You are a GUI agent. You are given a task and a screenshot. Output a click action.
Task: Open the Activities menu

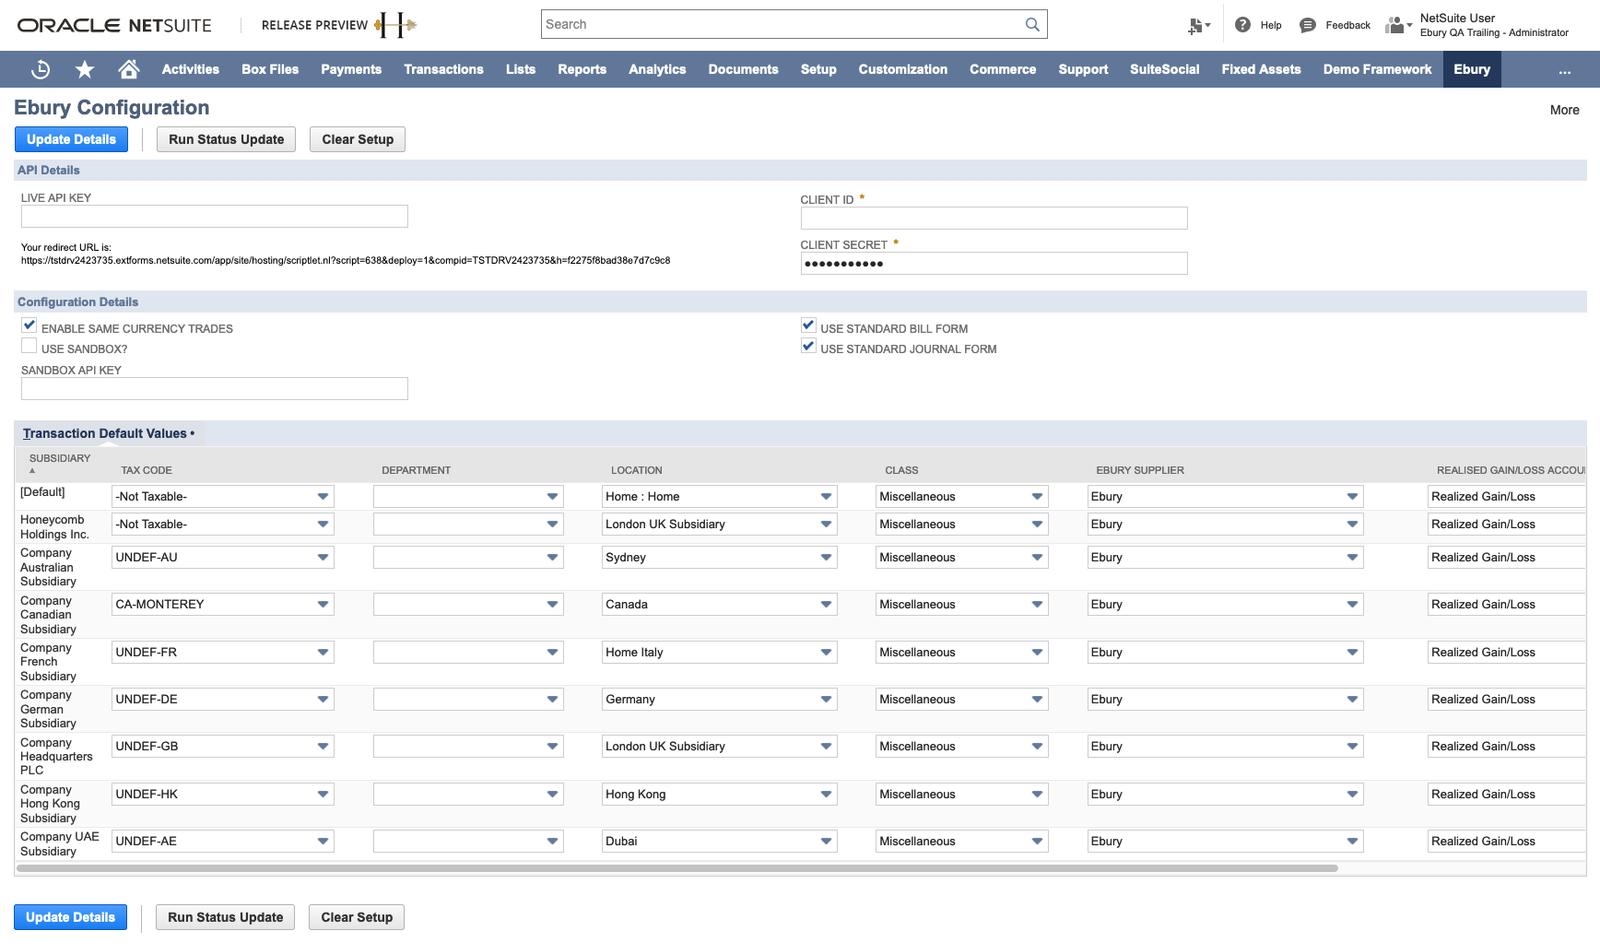[190, 69]
